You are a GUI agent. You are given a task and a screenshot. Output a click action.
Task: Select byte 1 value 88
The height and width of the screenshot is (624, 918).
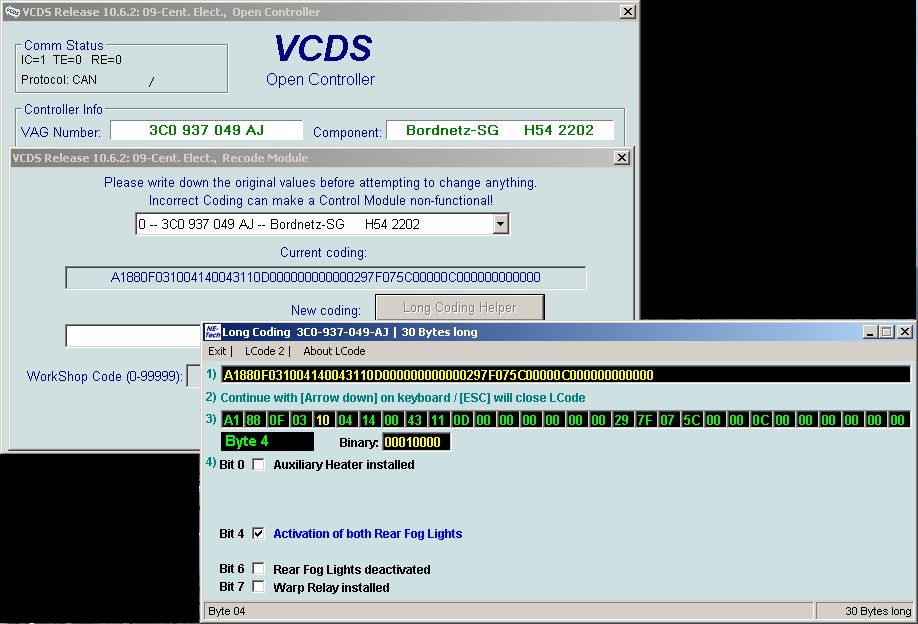click(254, 420)
